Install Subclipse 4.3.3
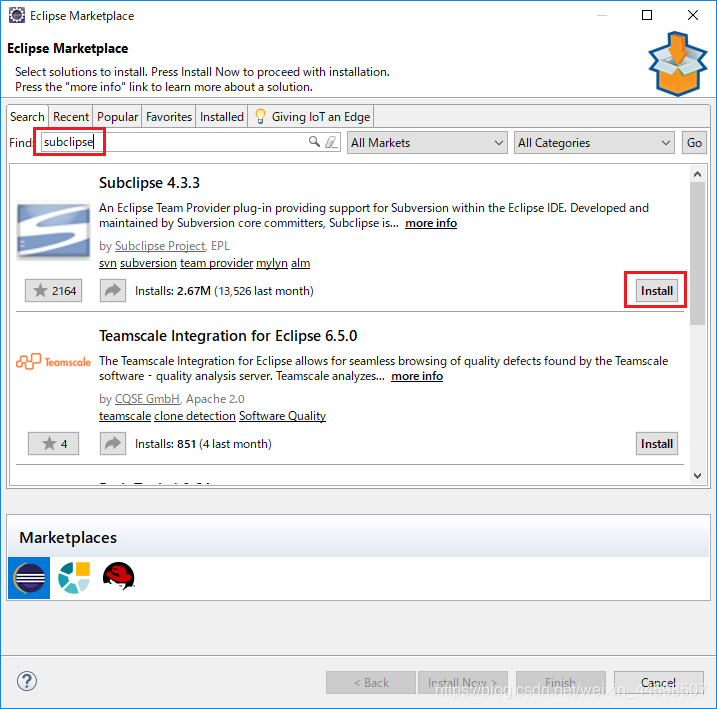The height and width of the screenshot is (709, 717). tap(657, 290)
